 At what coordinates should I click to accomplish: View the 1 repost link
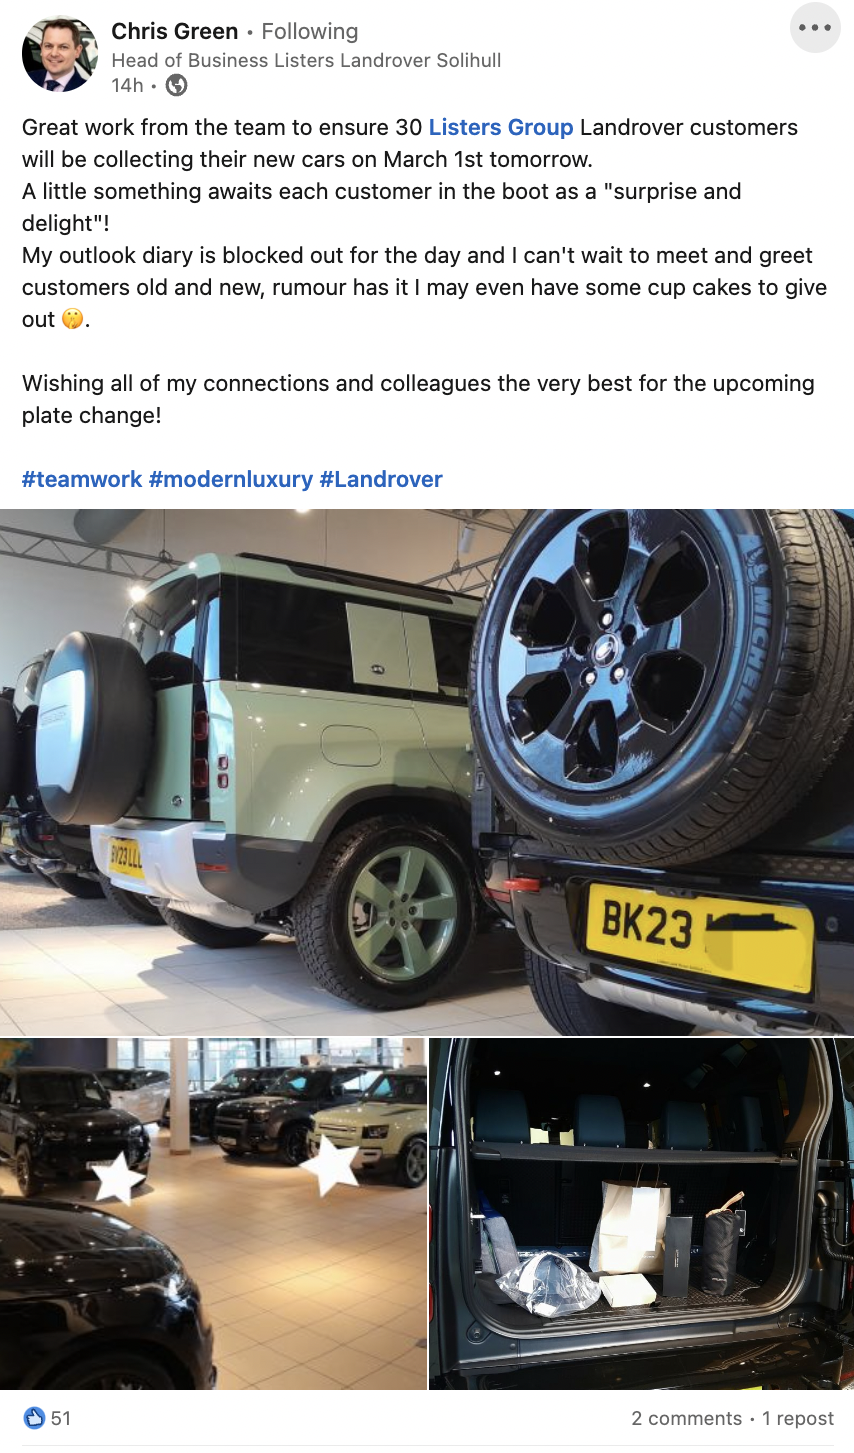798,1418
